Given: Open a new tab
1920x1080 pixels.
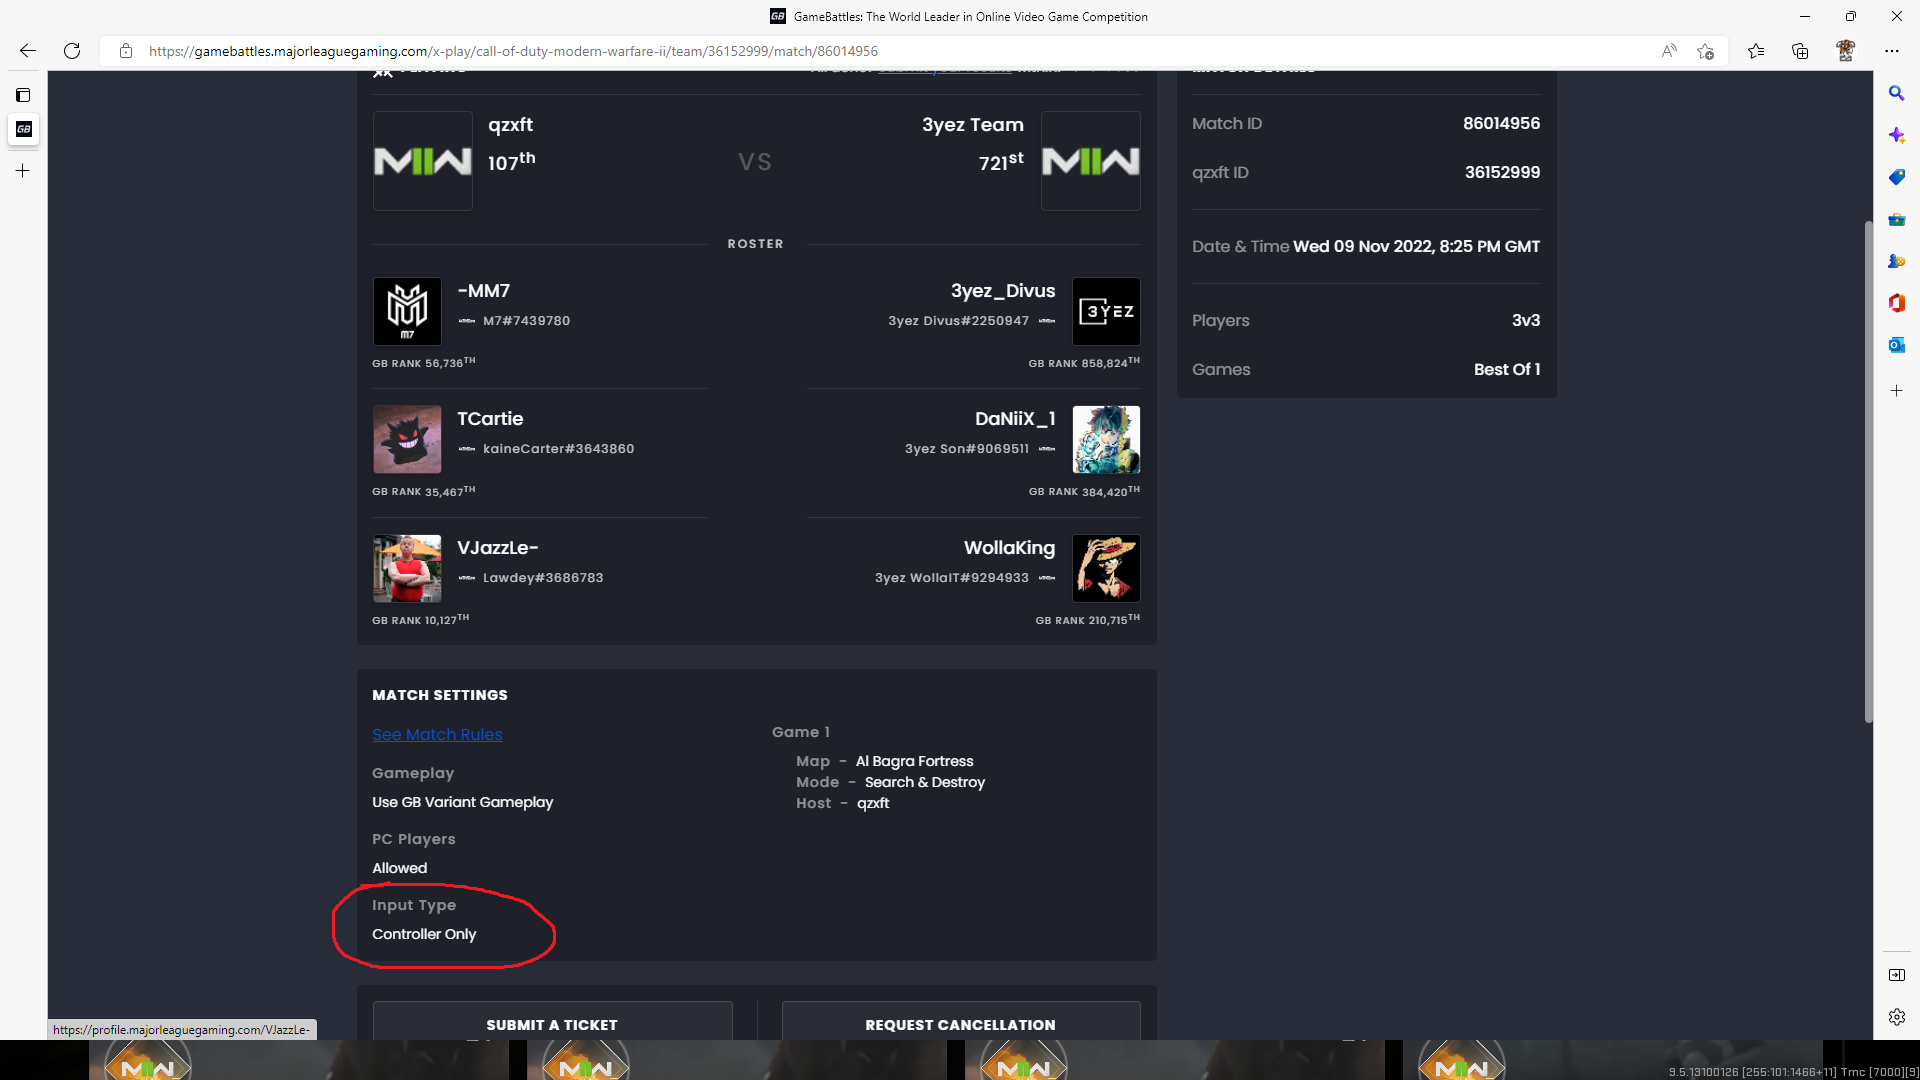Looking at the screenshot, I should click(x=23, y=171).
